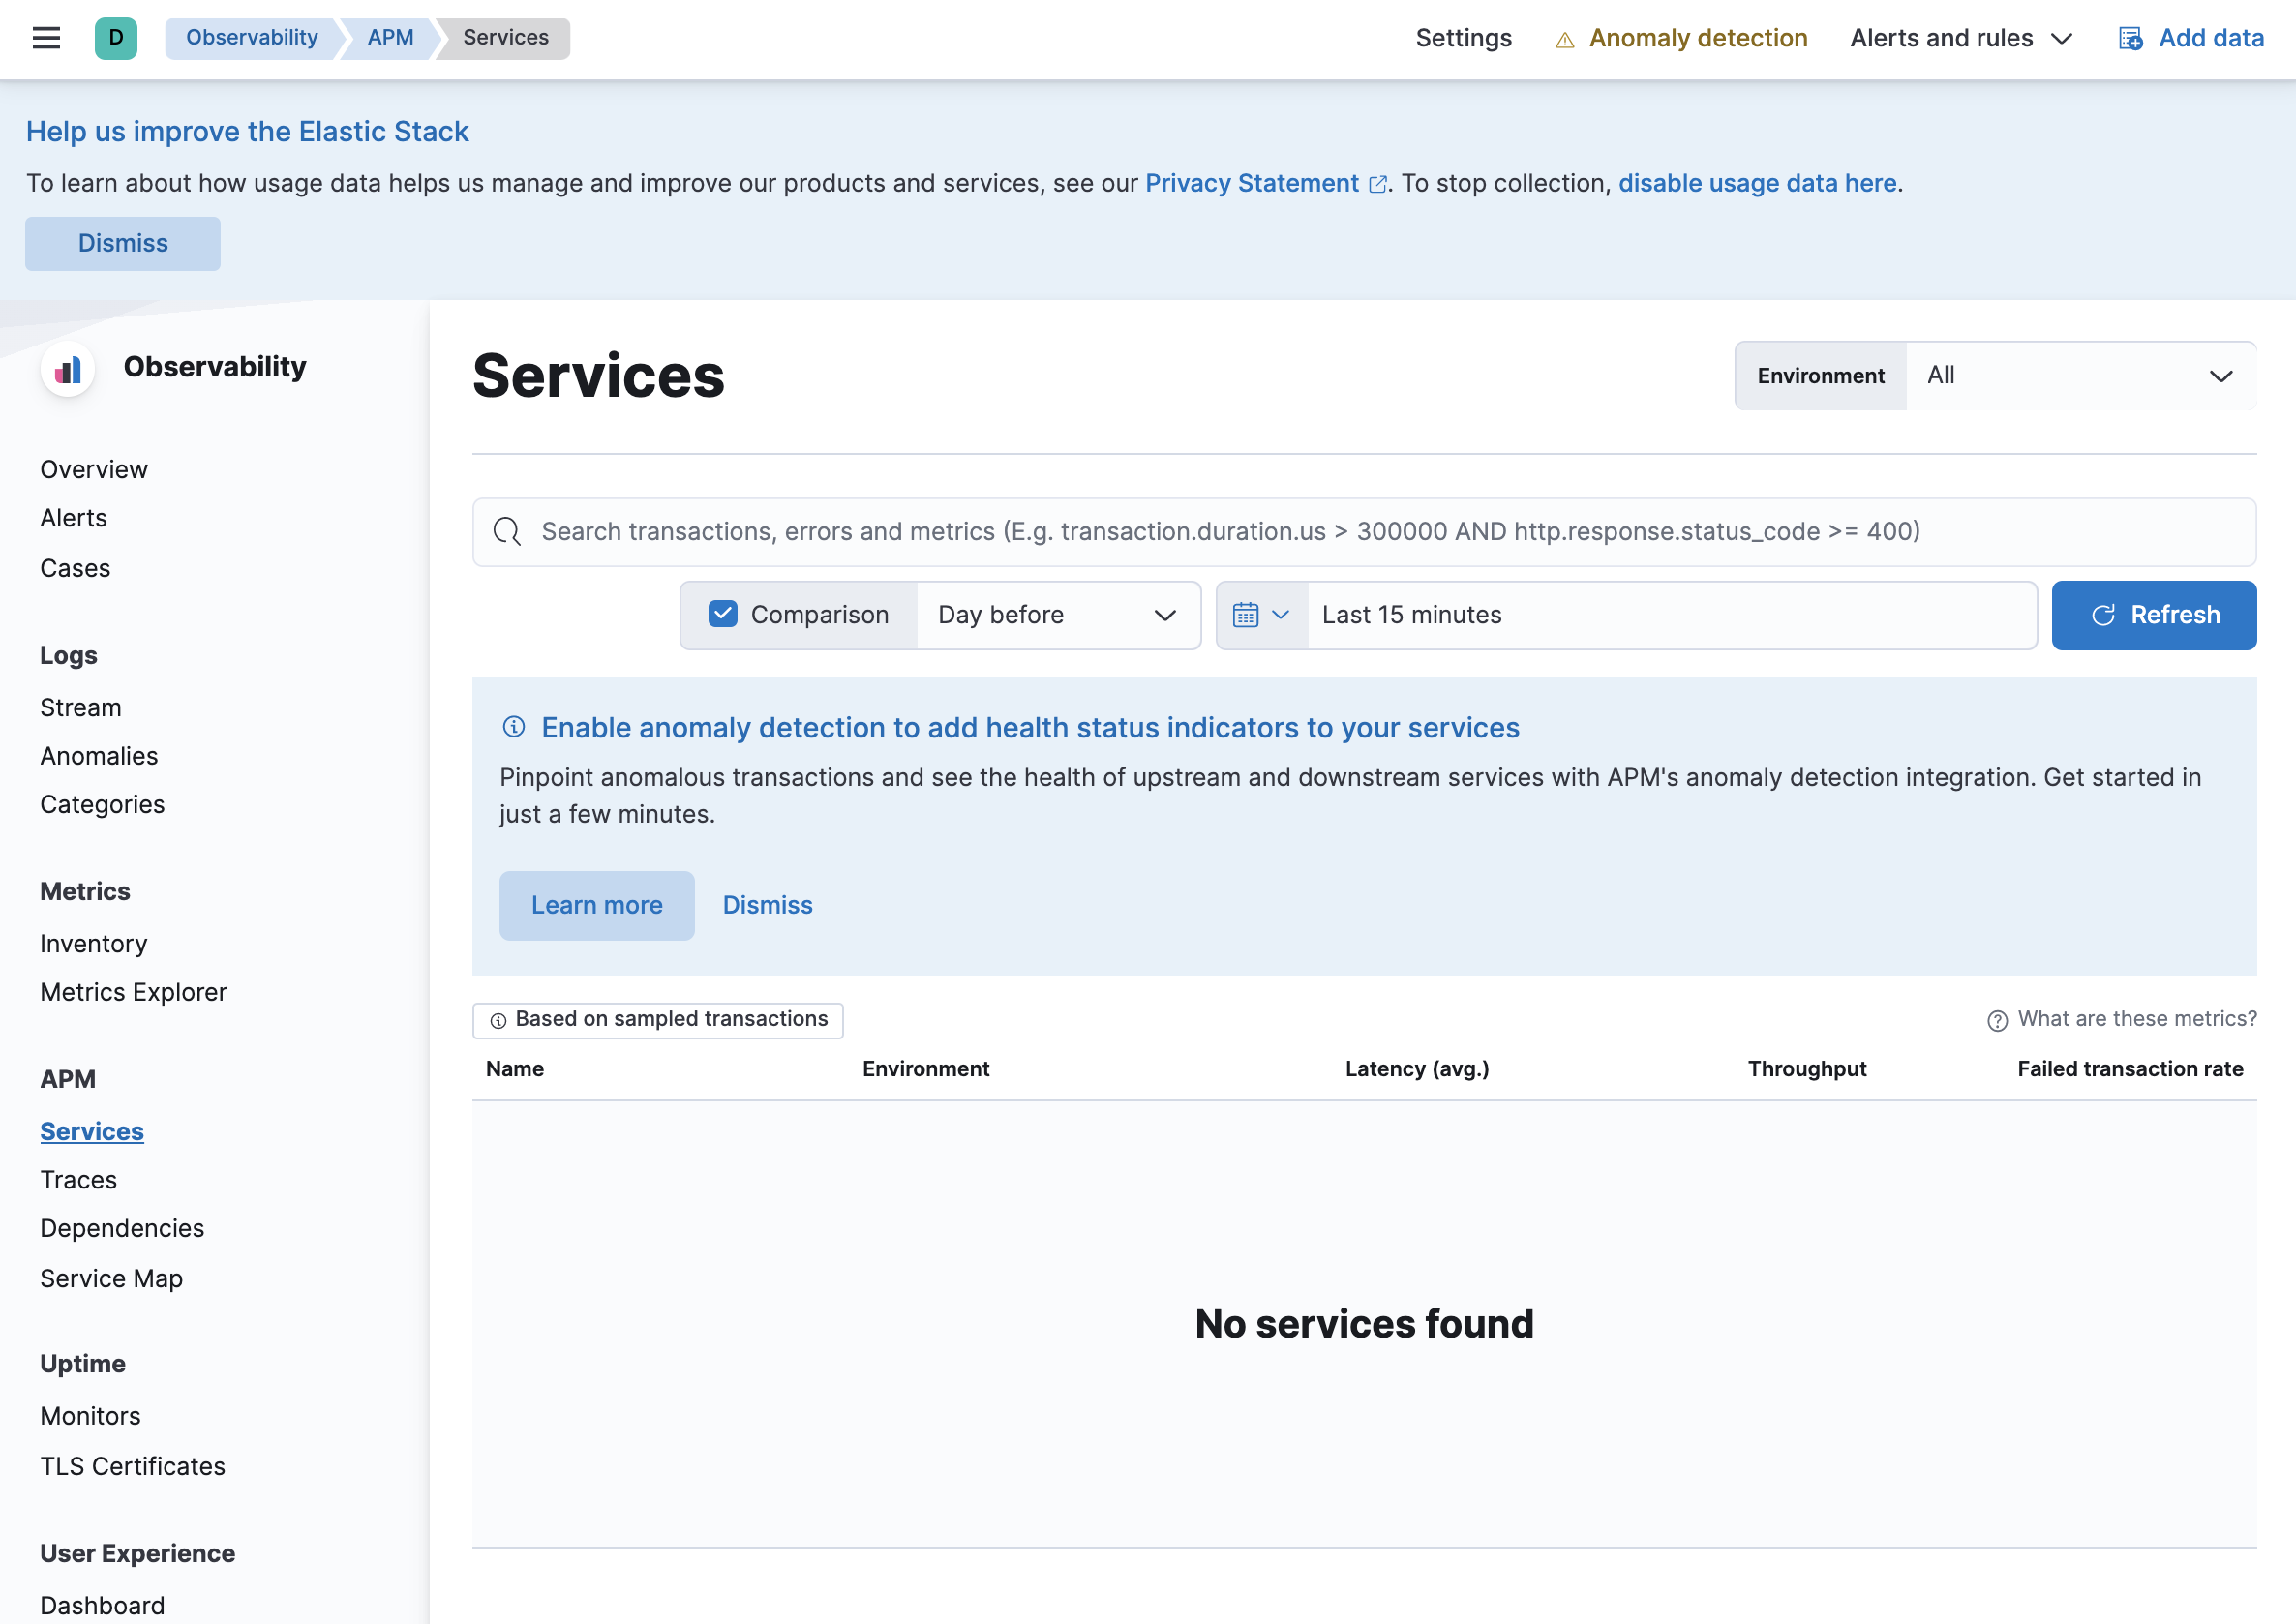Sort by Latency (avg.) column header
The image size is (2296, 1624).
1417,1069
